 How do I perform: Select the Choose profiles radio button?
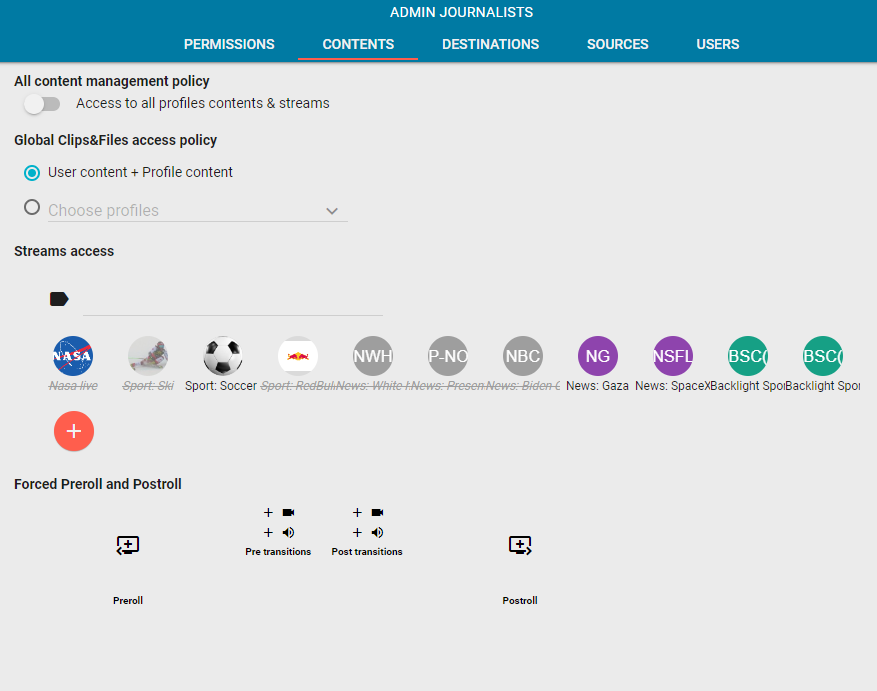point(32,208)
